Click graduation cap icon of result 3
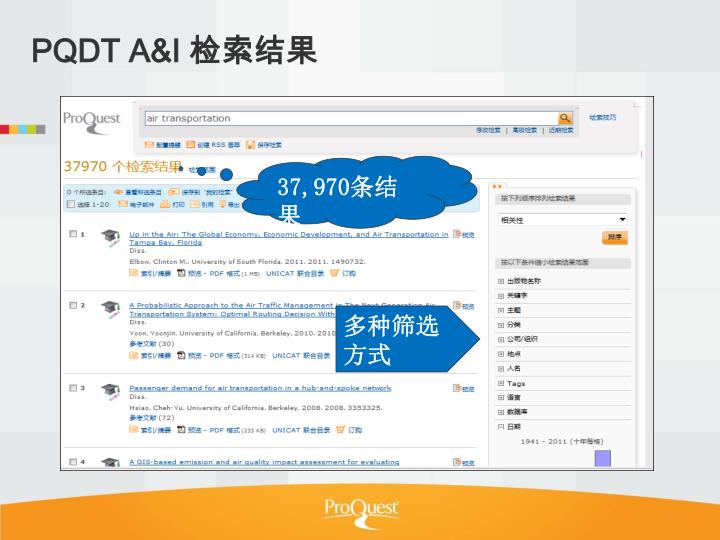Image resolution: width=720 pixels, height=540 pixels. tap(111, 391)
